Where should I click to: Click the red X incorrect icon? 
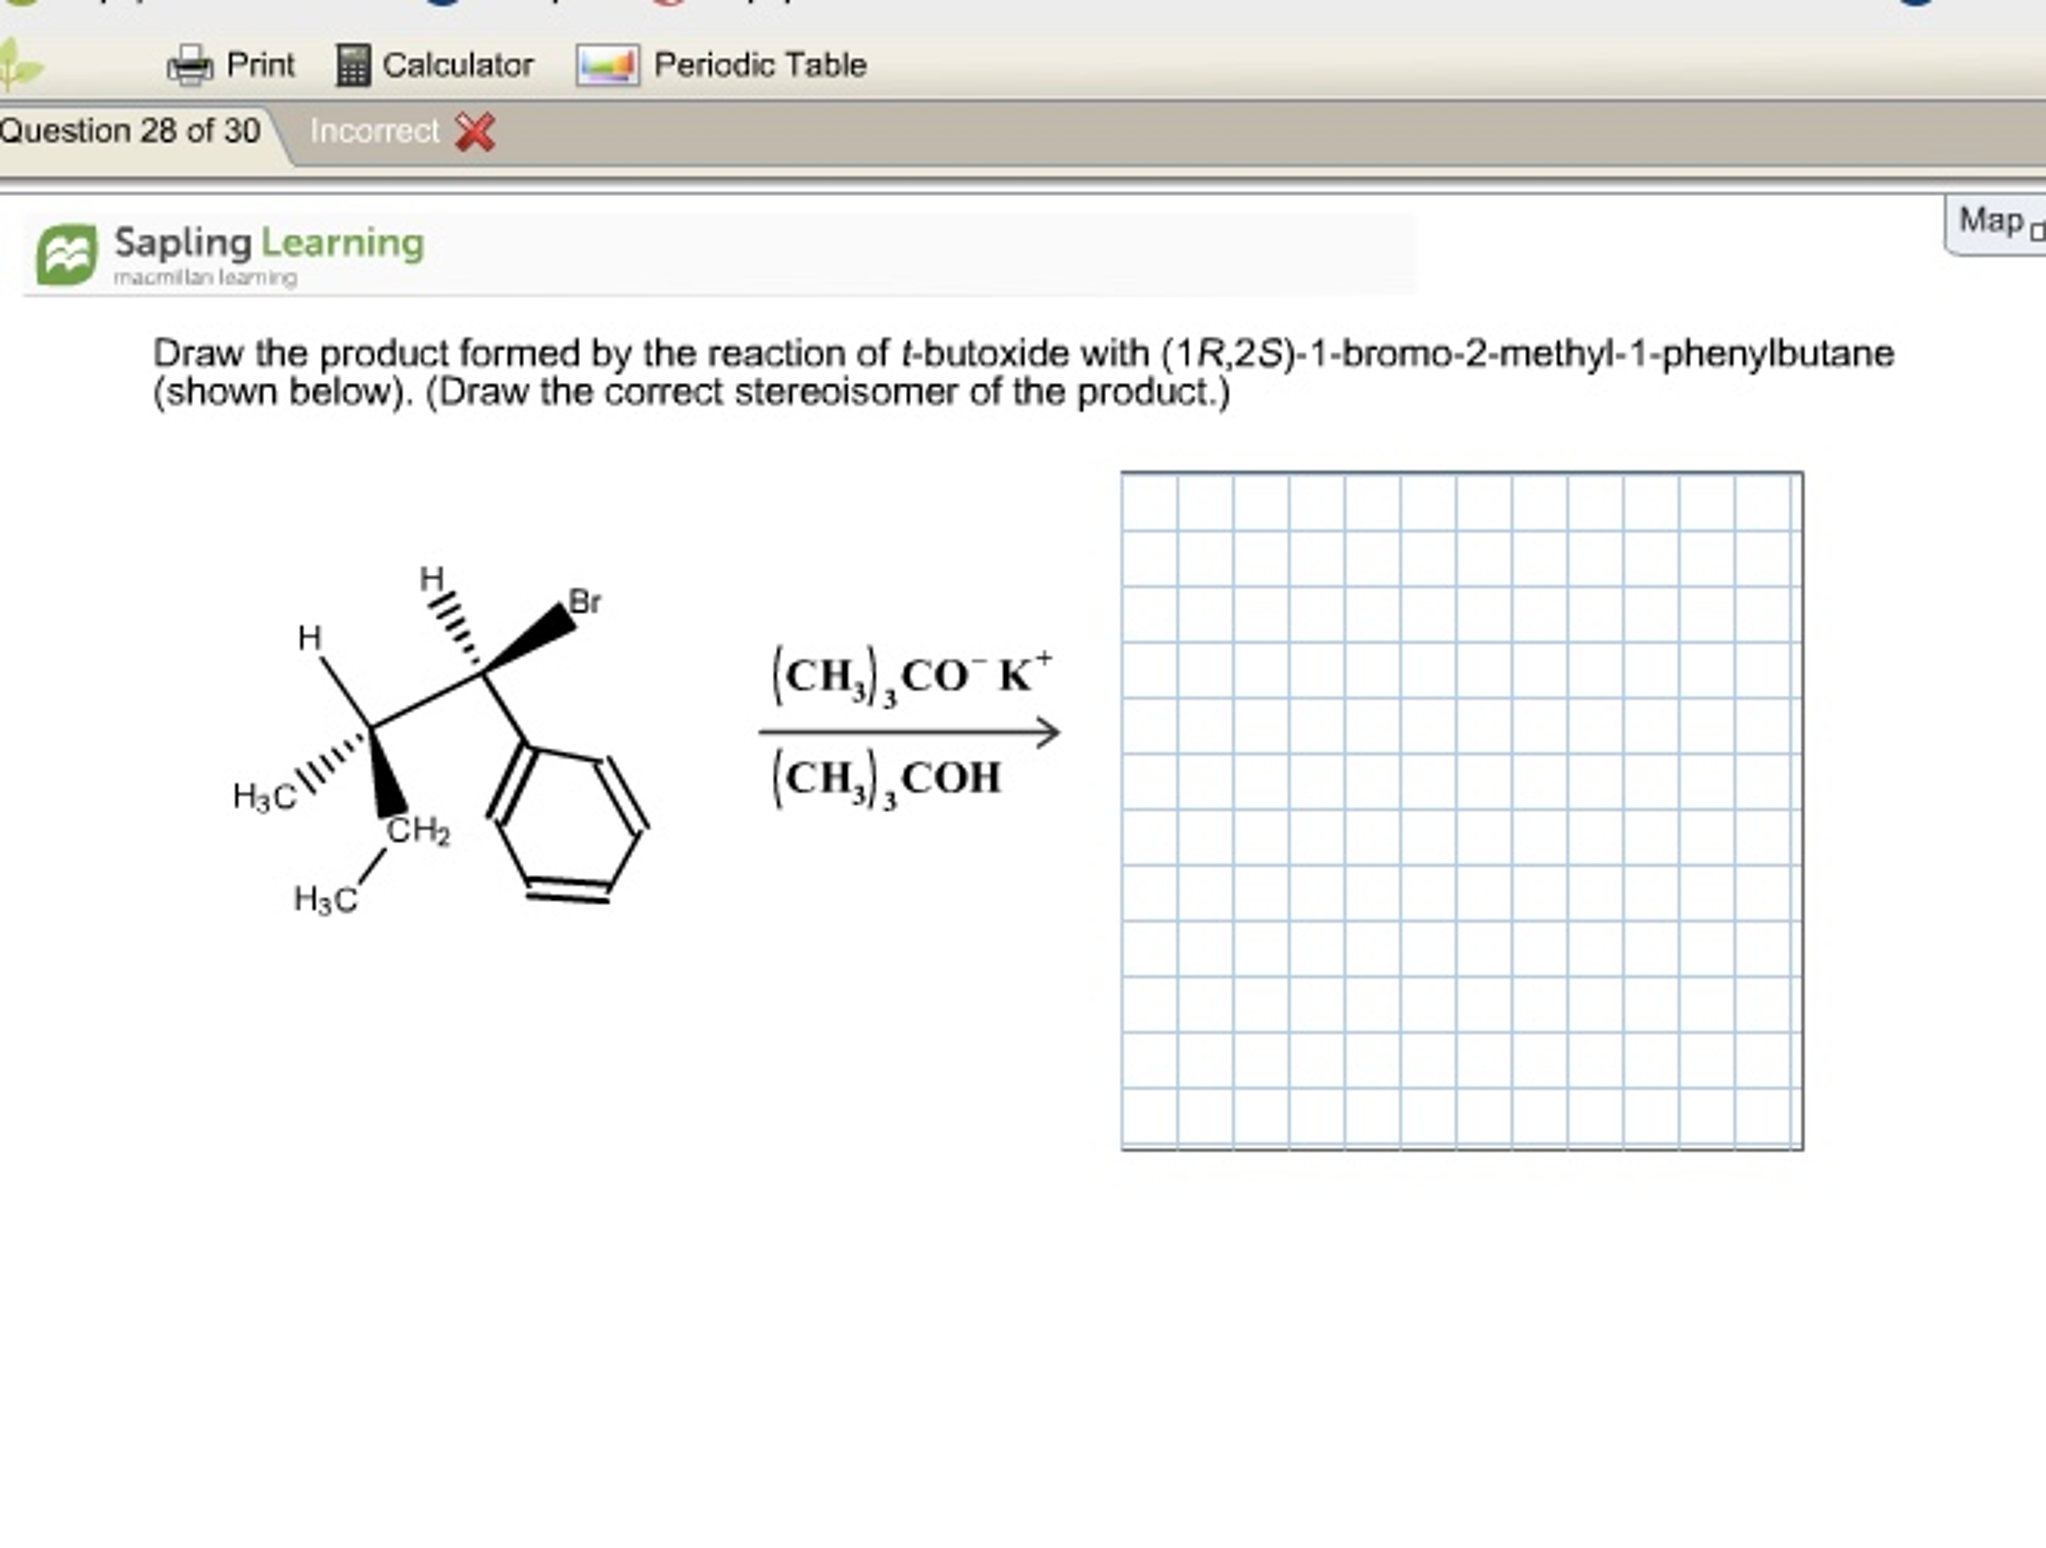coord(475,131)
